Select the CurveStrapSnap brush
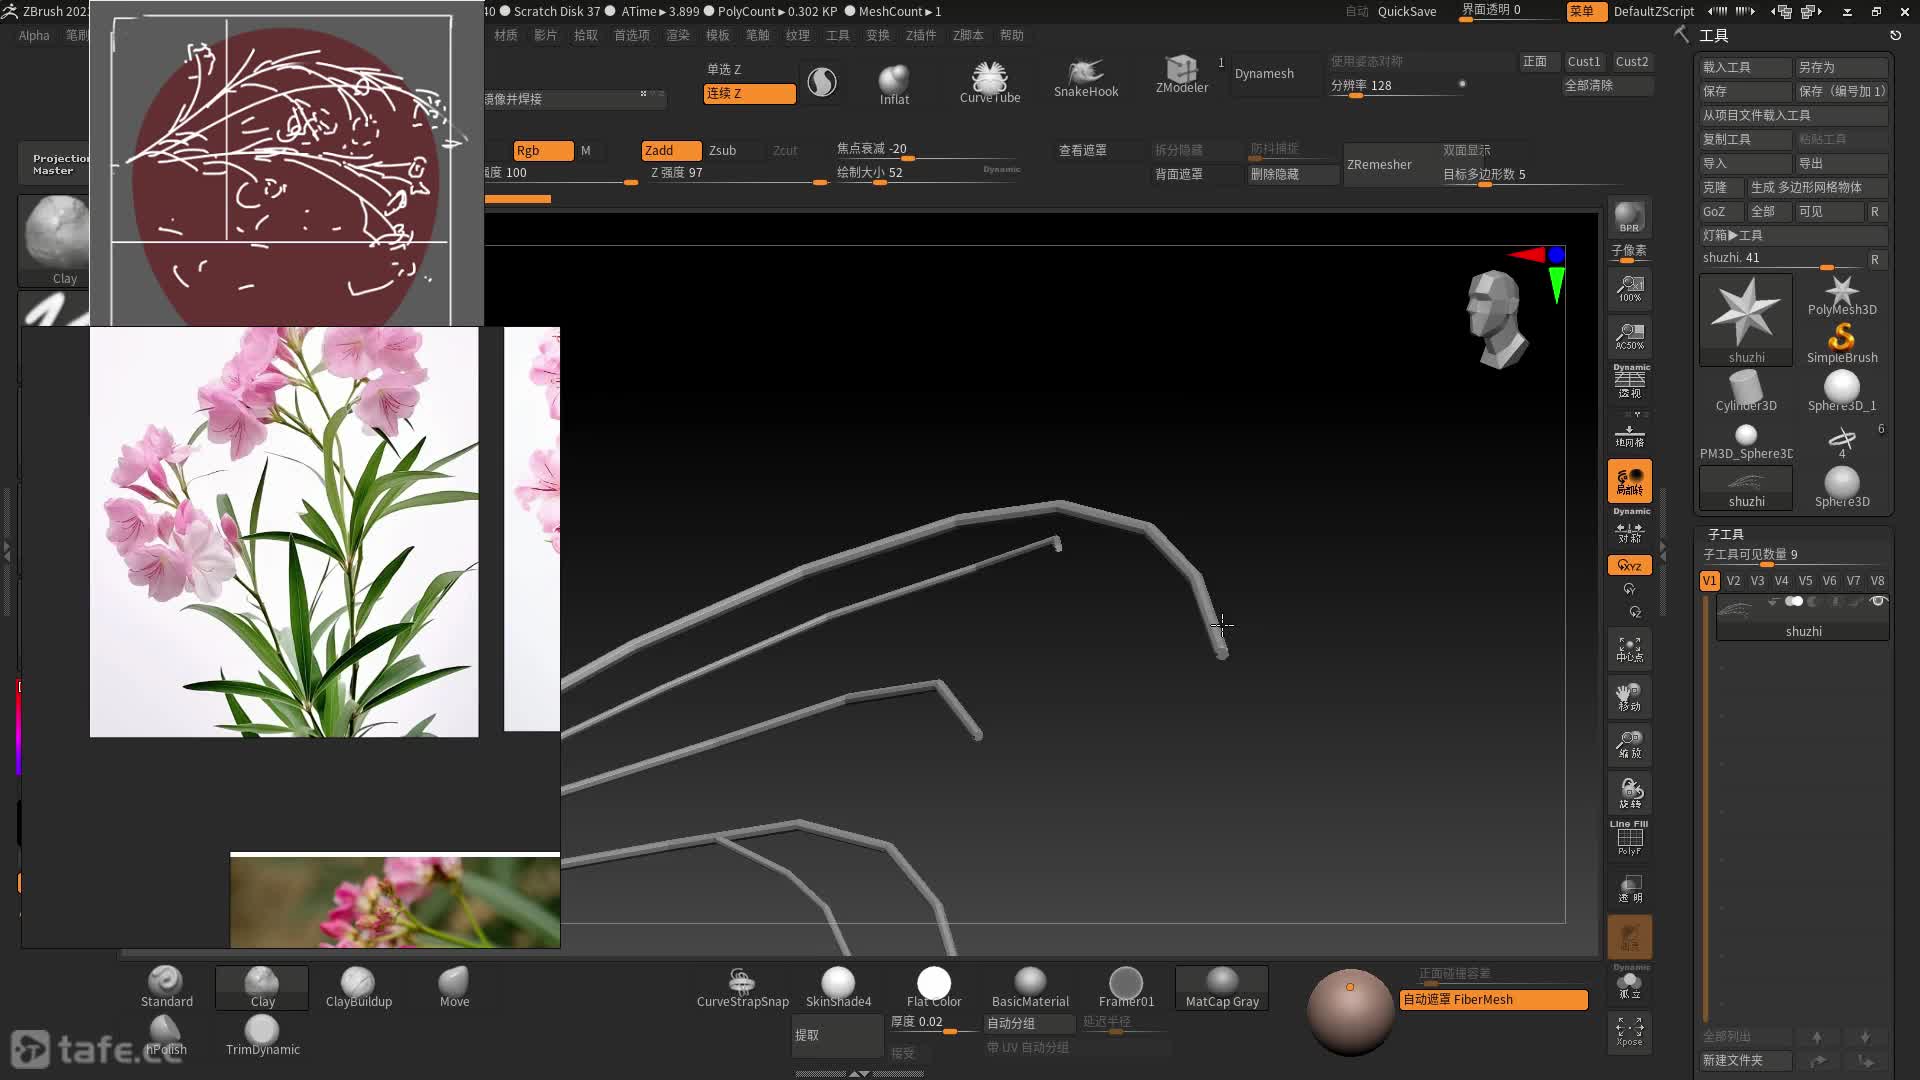Image resolution: width=1920 pixels, height=1080 pixels. 742,986
